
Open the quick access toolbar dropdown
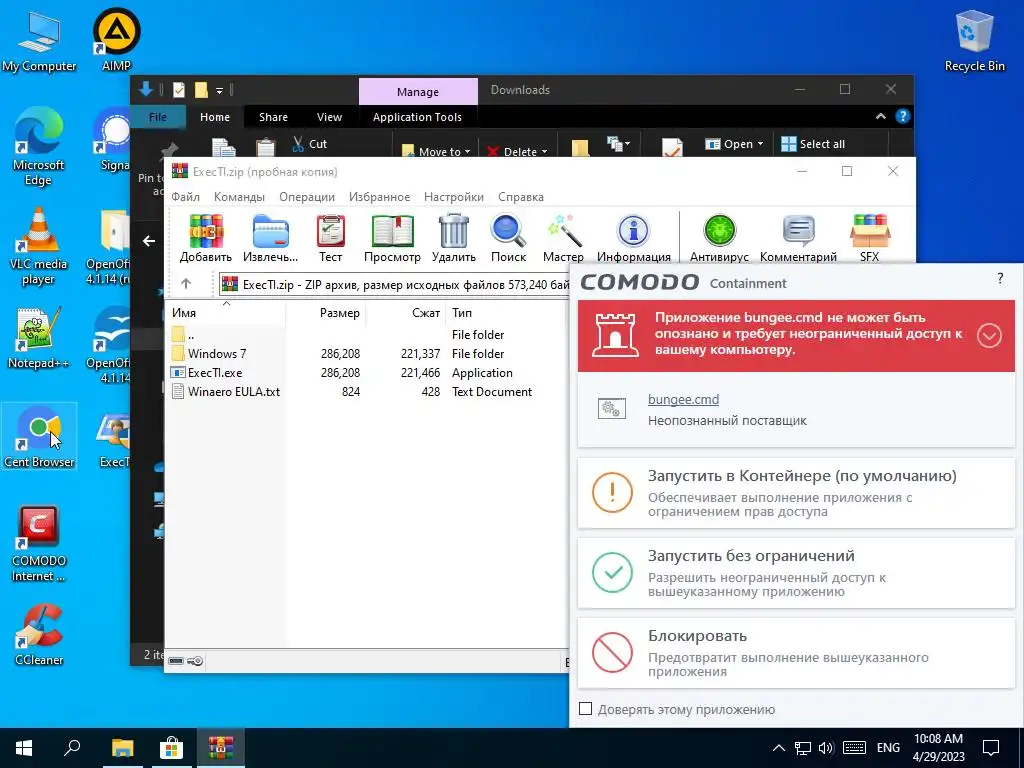219,90
